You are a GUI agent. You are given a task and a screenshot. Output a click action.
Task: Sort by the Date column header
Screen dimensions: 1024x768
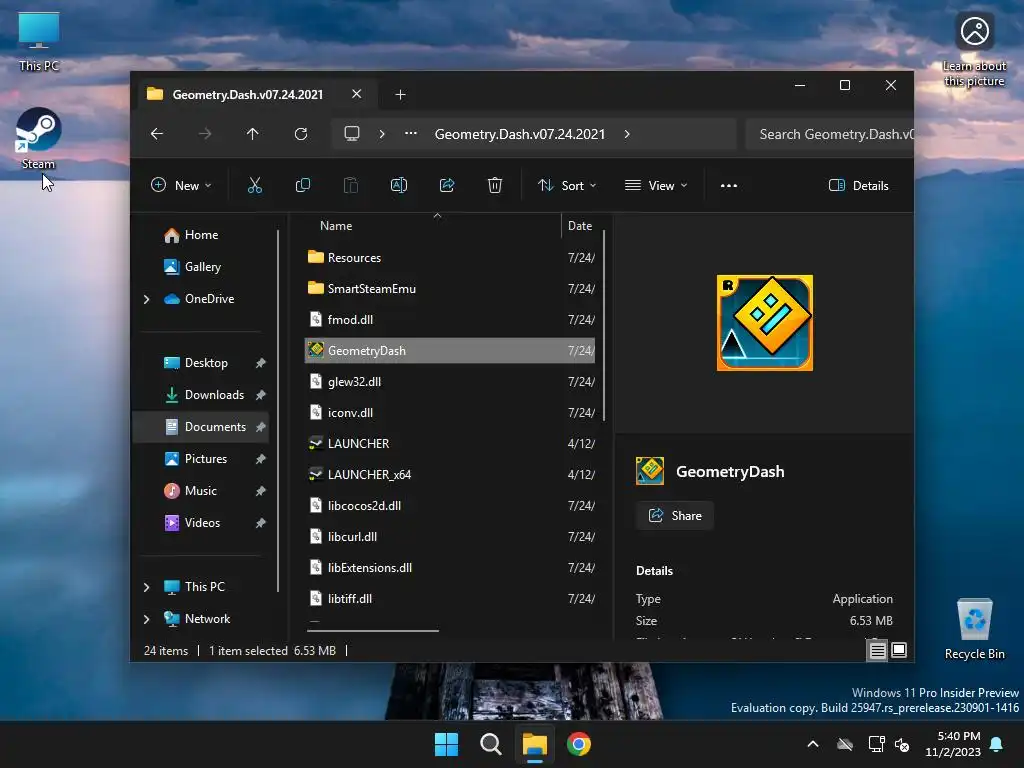[x=580, y=226]
